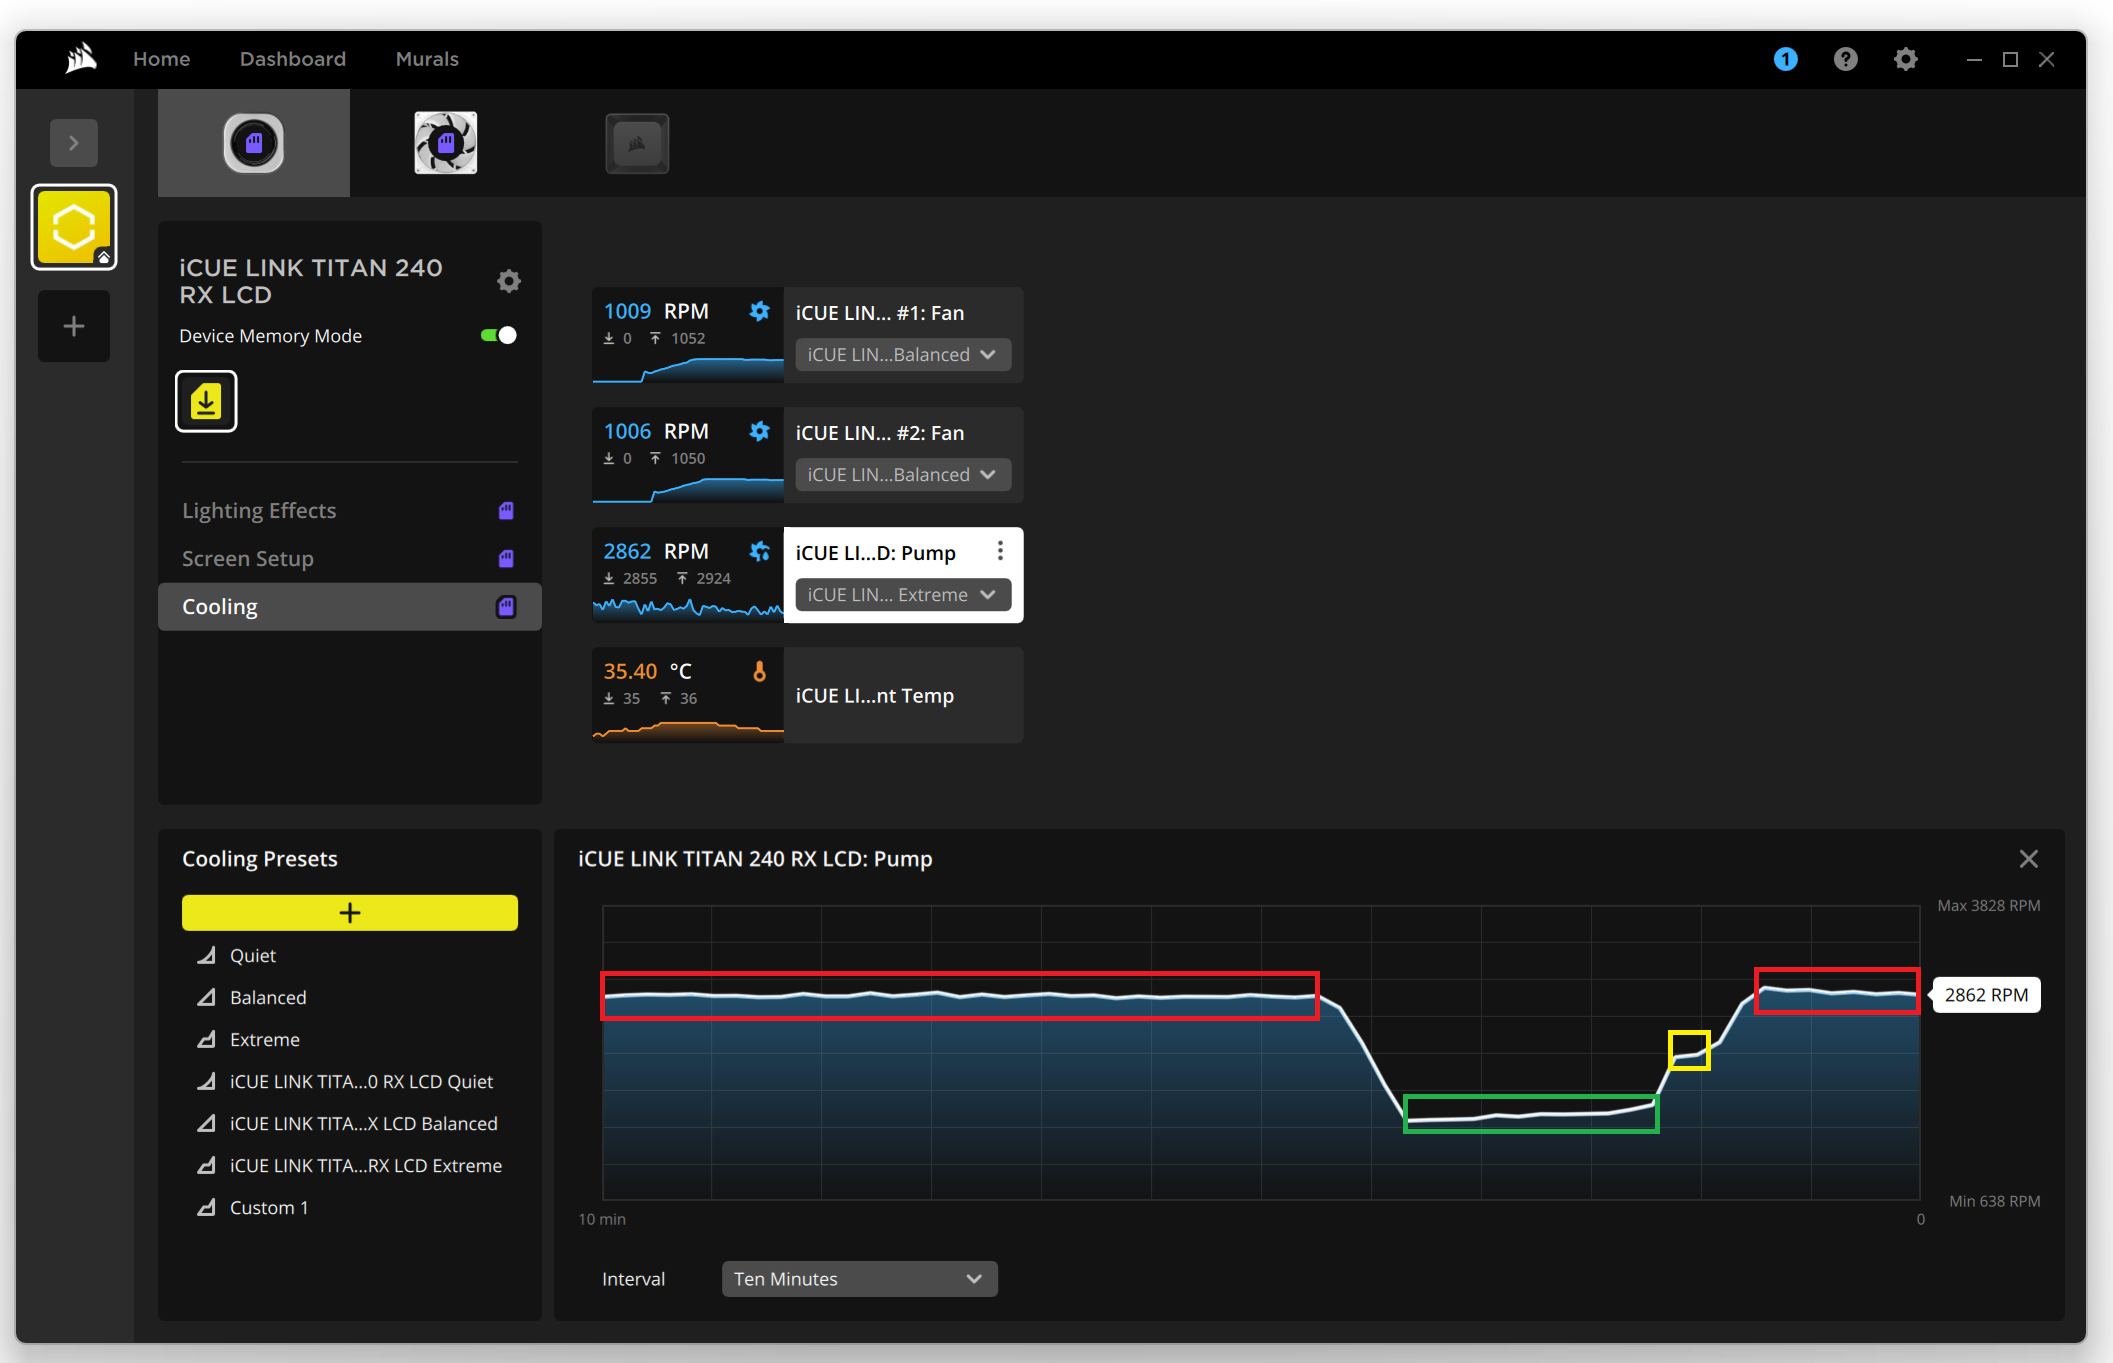The width and height of the screenshot is (2113, 1363).
Task: Expand the sidebar with arrow button
Action: [x=74, y=143]
